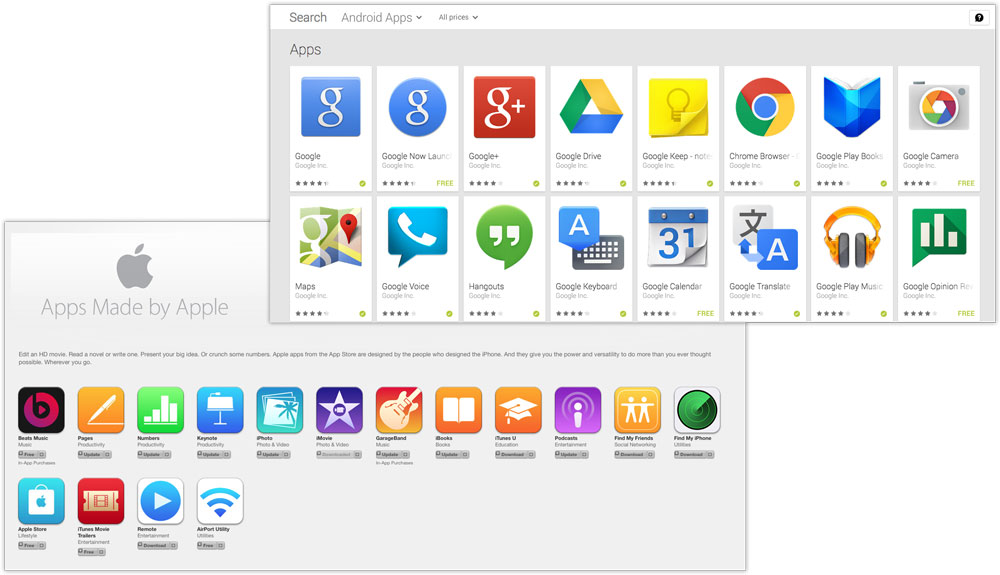Click the 'Apps' section heading
The width and height of the screenshot is (1000, 575).
point(305,50)
